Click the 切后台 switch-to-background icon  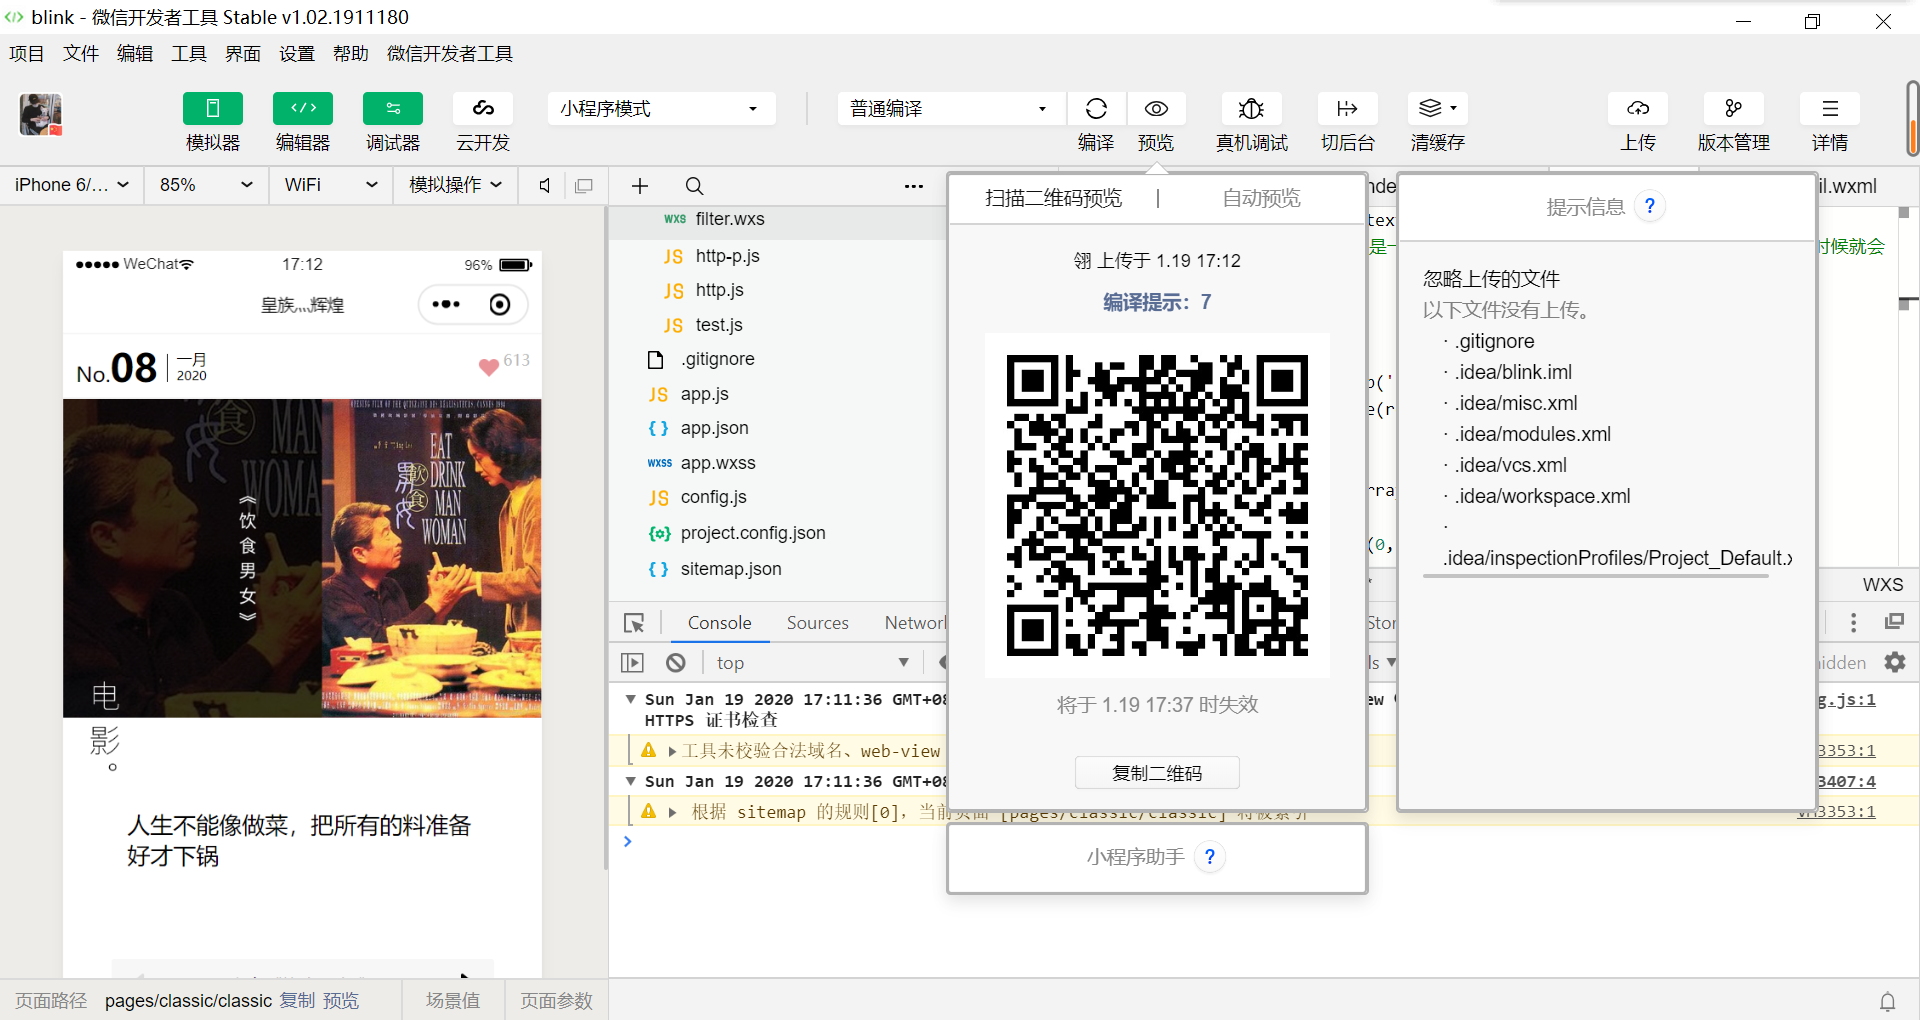(1347, 108)
